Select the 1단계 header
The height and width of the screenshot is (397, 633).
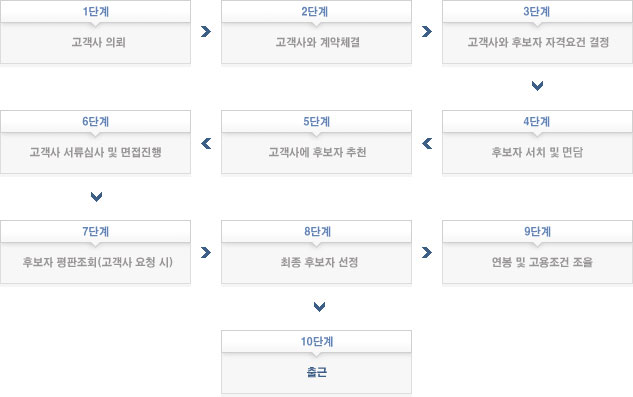[96, 11]
